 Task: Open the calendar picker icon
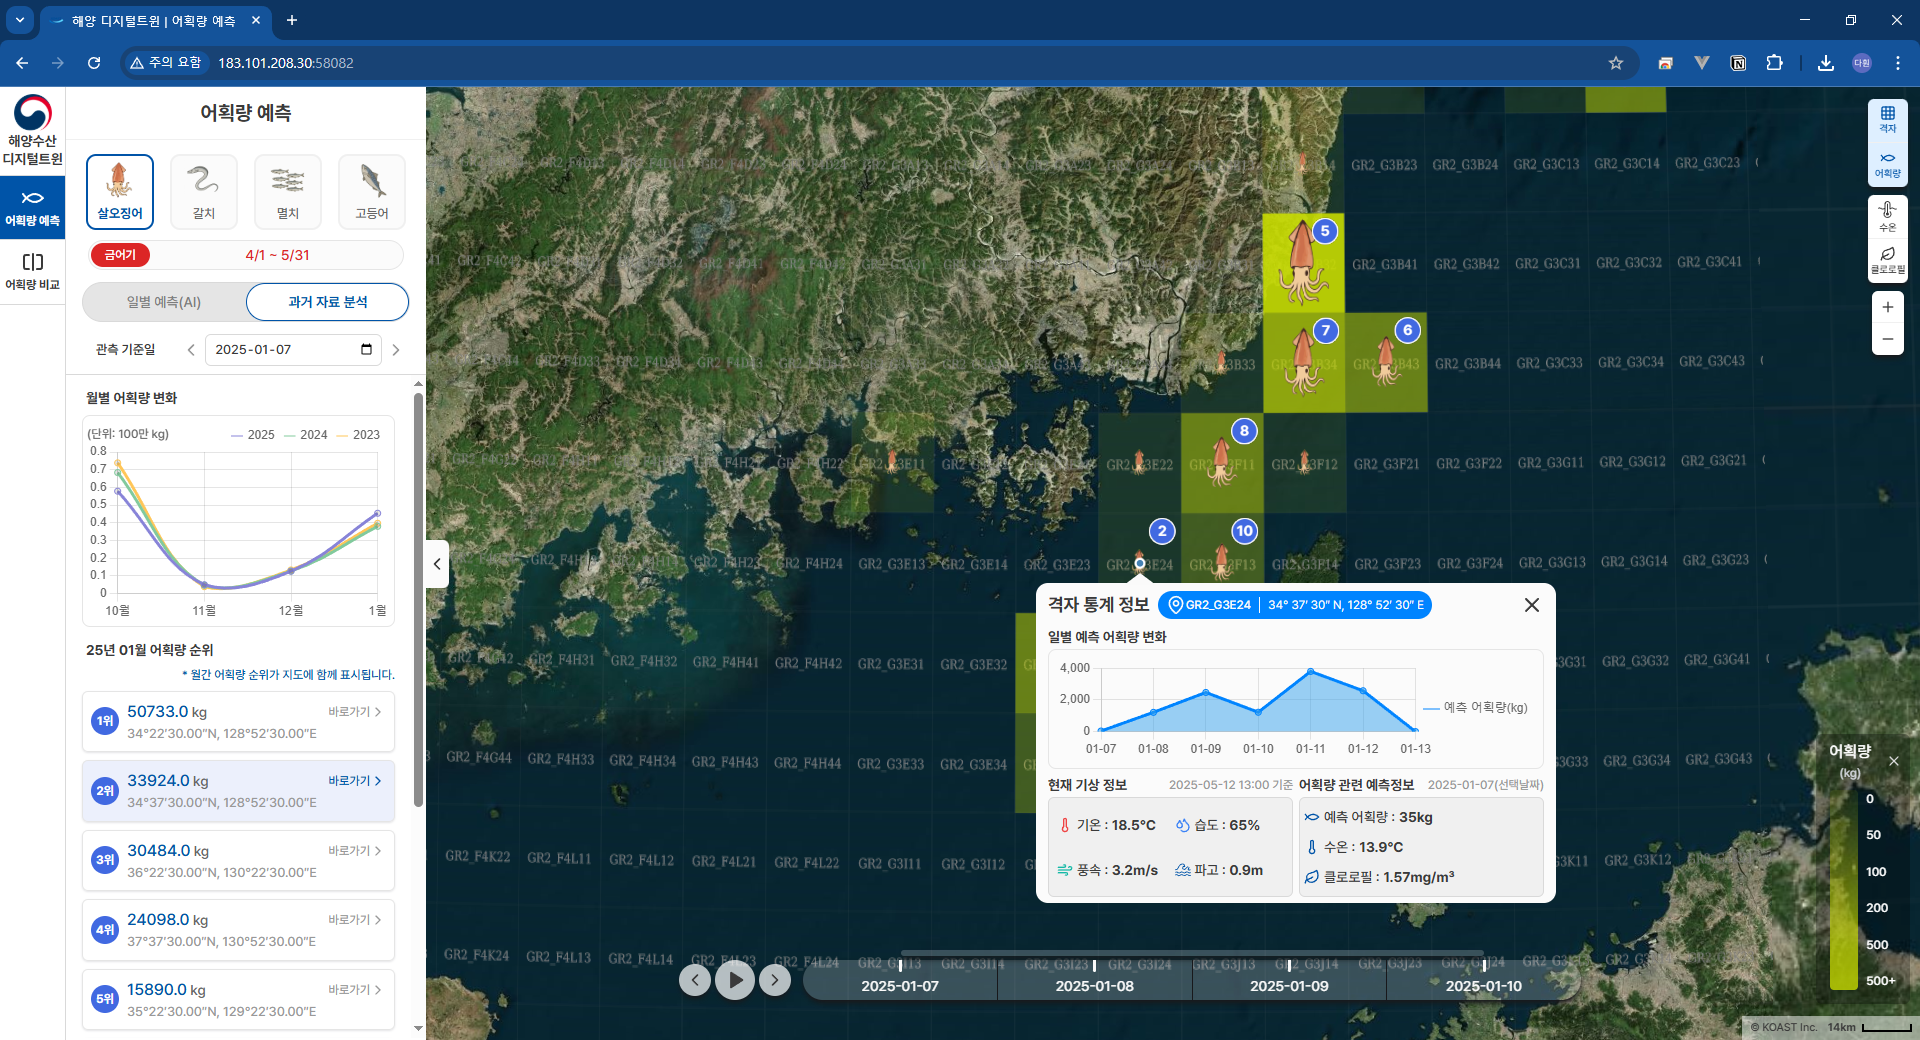click(x=366, y=350)
